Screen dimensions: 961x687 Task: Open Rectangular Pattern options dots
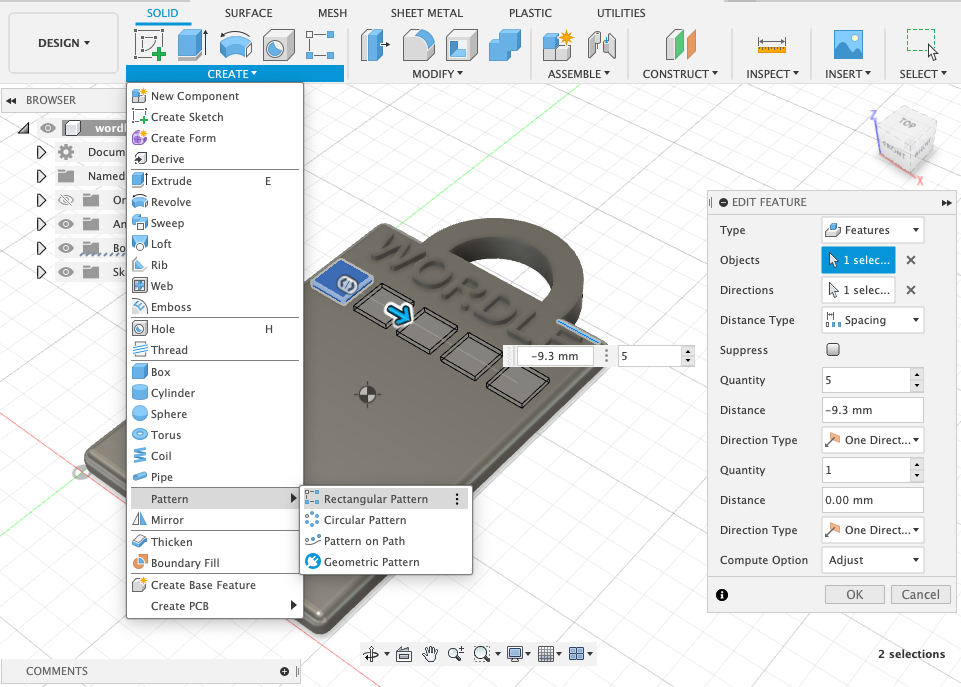[457, 499]
